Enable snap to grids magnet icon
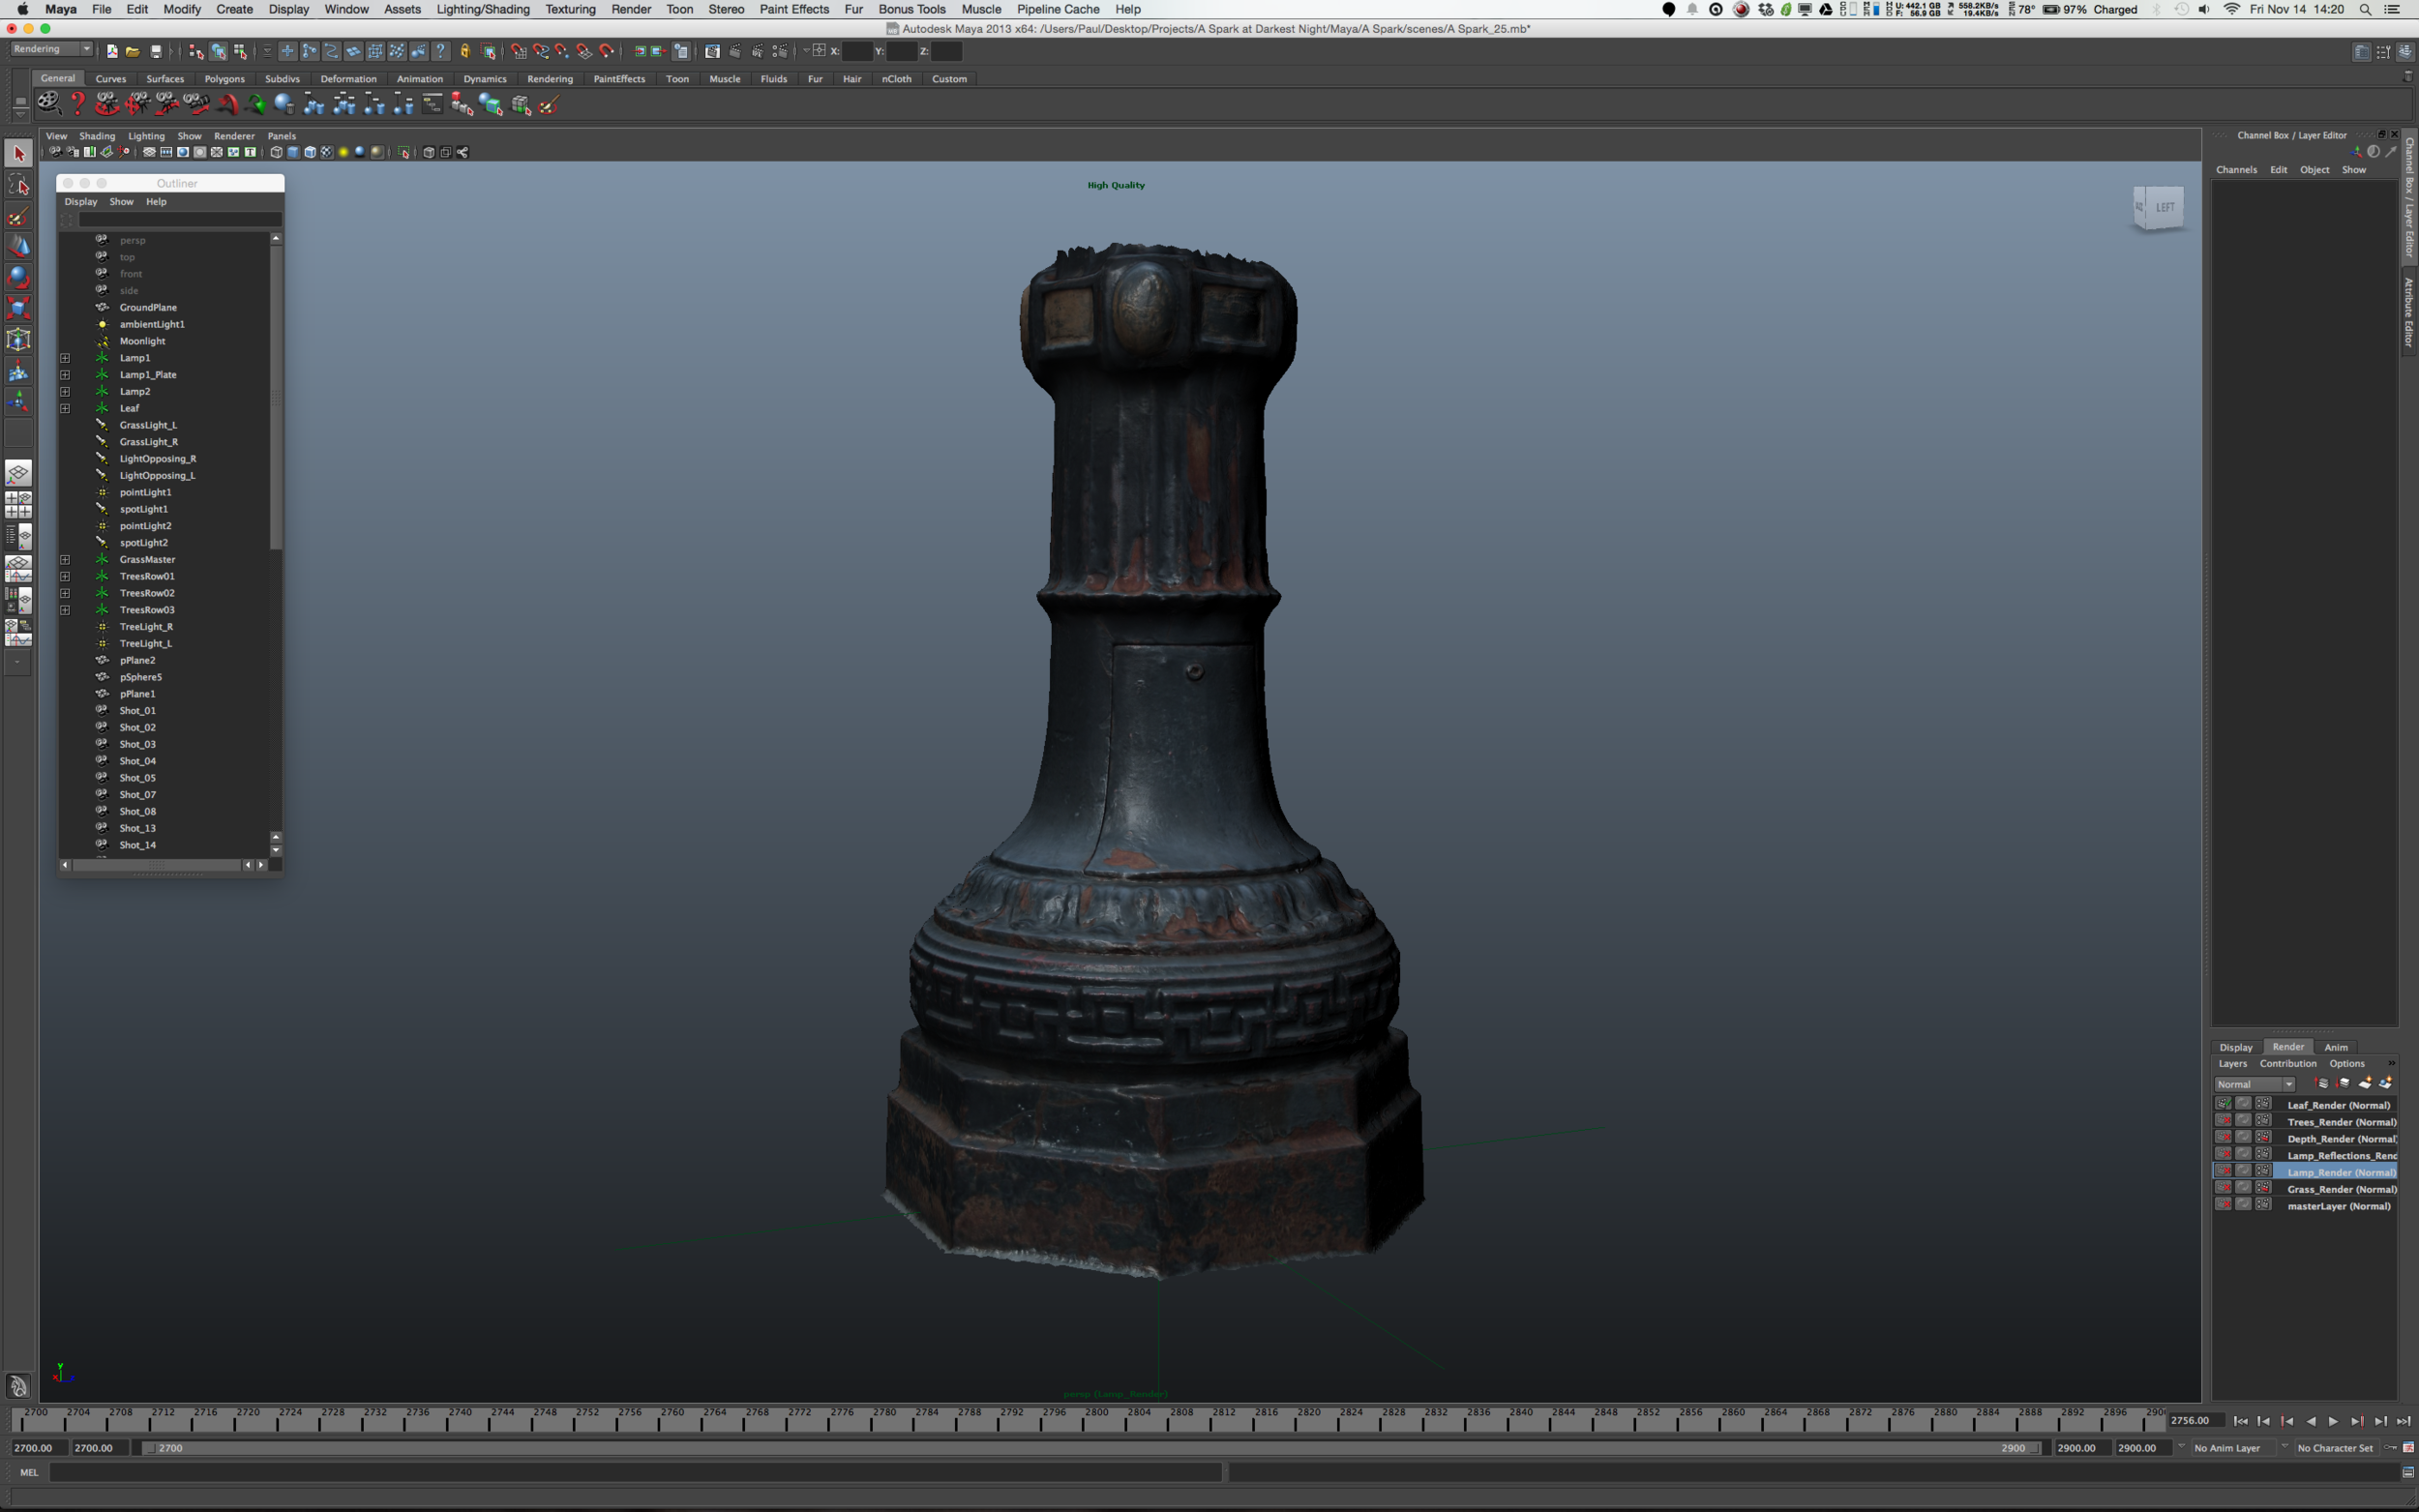2419x1512 pixels. [x=518, y=51]
